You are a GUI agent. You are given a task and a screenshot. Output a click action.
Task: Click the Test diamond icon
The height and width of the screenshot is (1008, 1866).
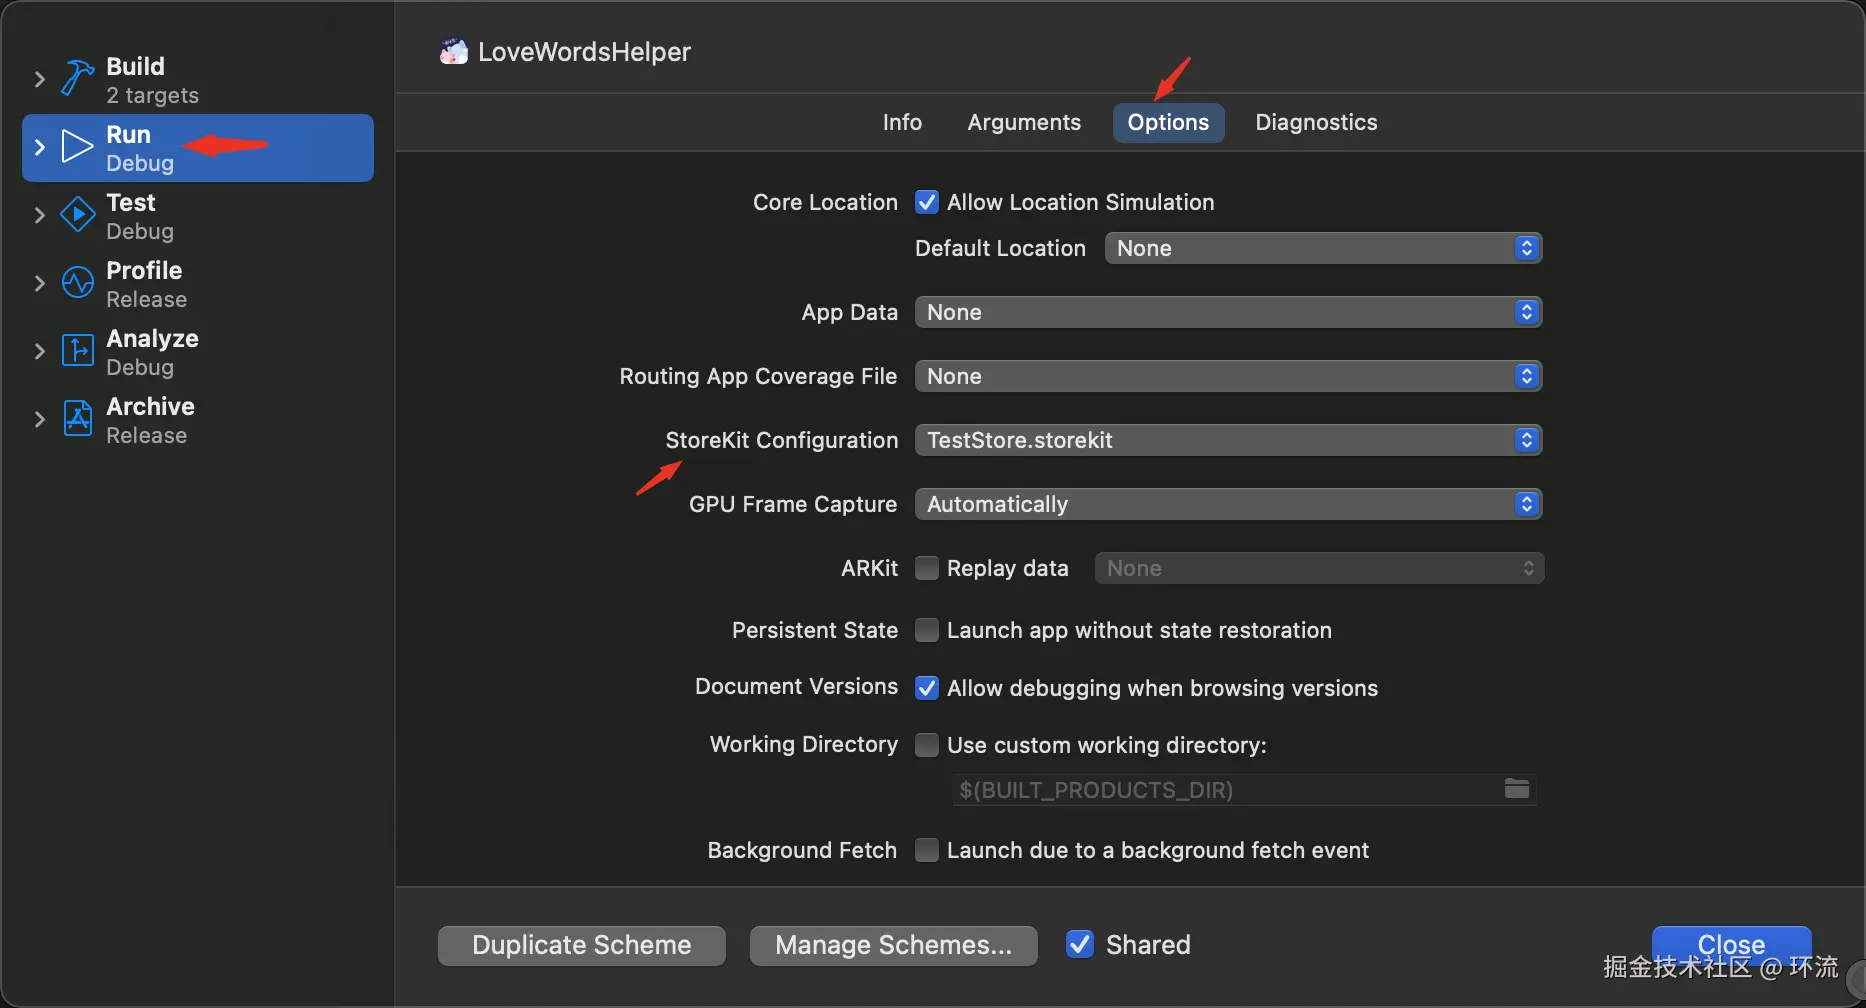[77, 215]
